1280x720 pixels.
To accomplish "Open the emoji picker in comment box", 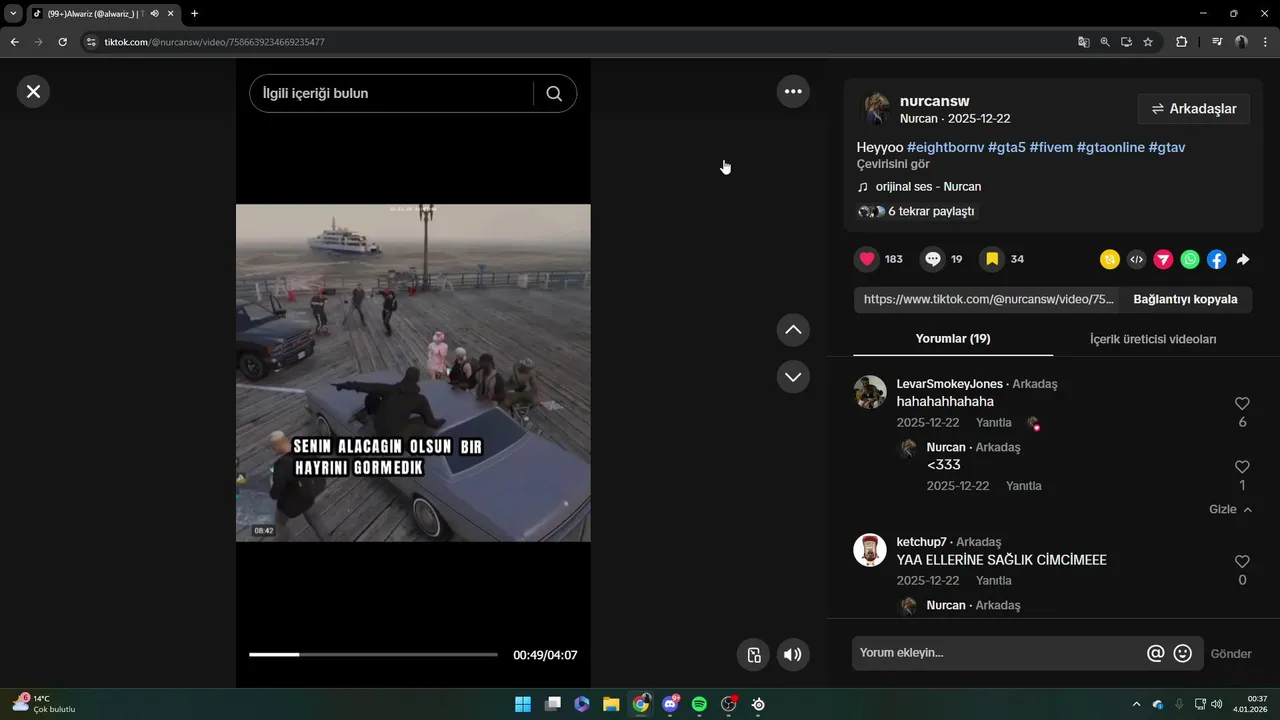I will [x=1183, y=653].
